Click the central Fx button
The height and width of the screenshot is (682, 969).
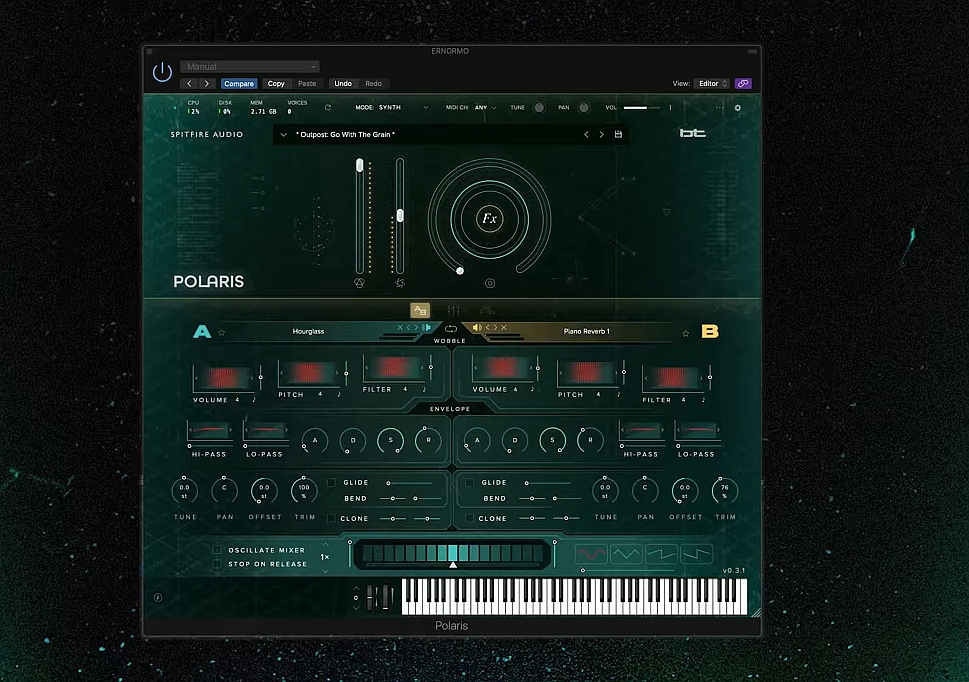click(489, 219)
